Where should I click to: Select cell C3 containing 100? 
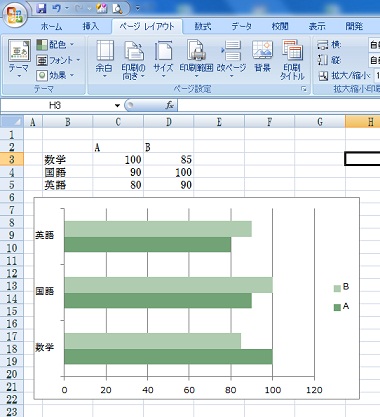(118, 160)
